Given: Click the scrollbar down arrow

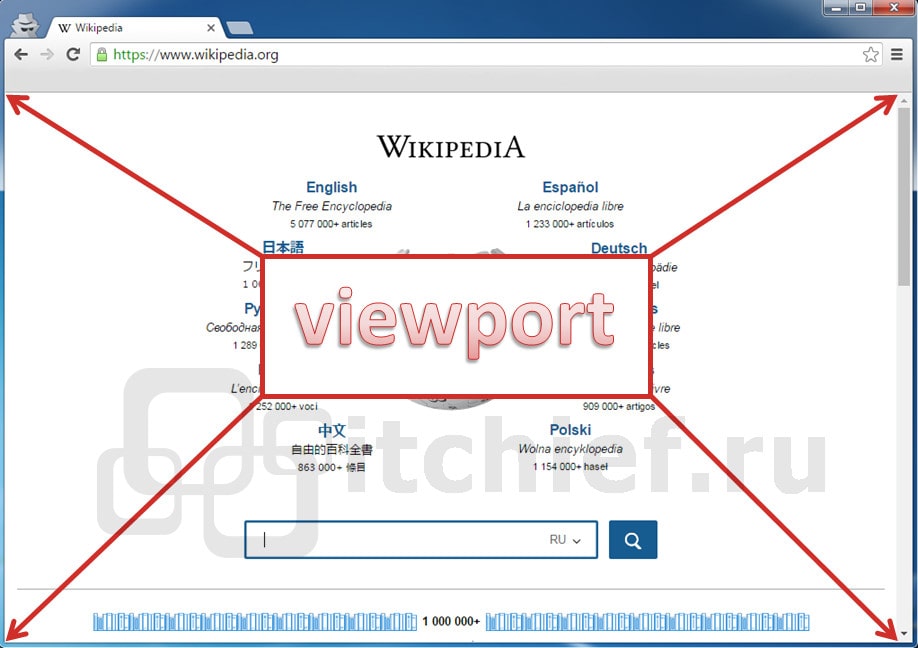Looking at the screenshot, I should pyautogui.click(x=904, y=634).
